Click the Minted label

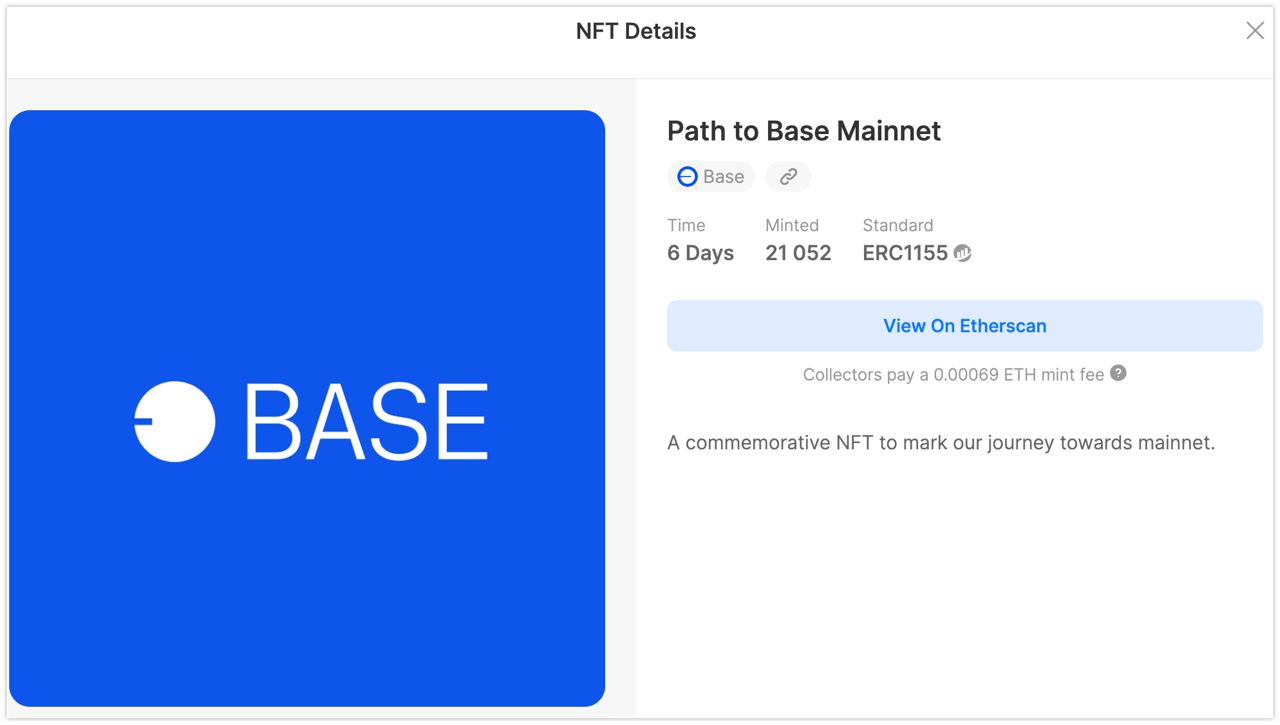pos(792,225)
